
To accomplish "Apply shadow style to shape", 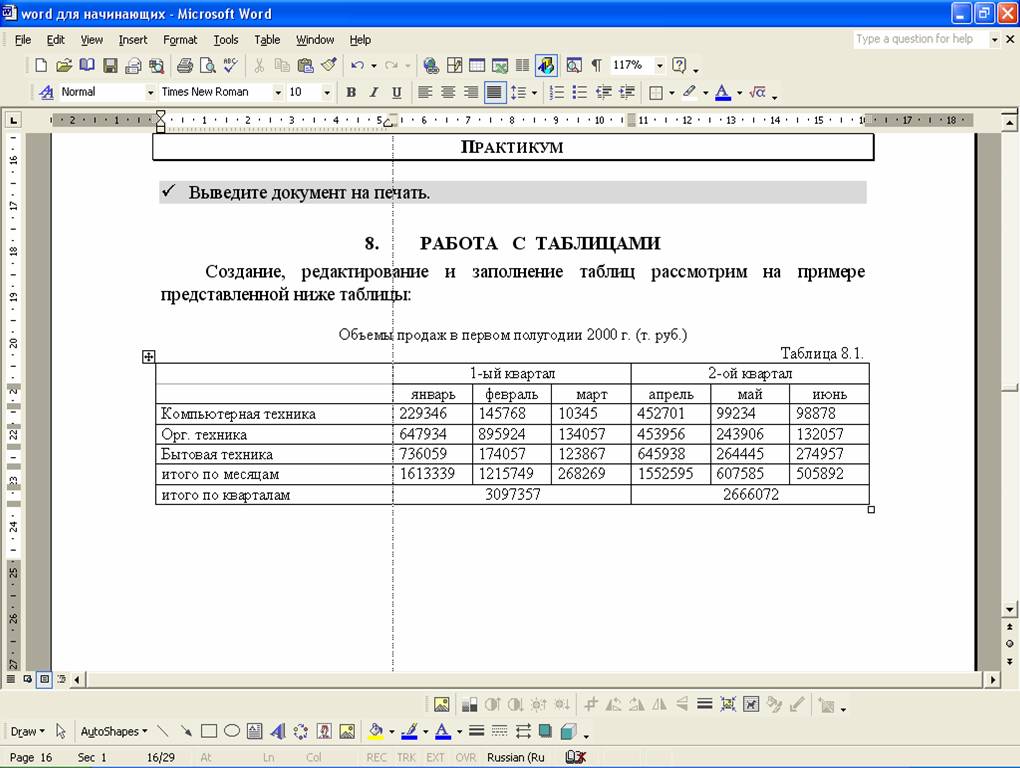I will pyautogui.click(x=546, y=732).
